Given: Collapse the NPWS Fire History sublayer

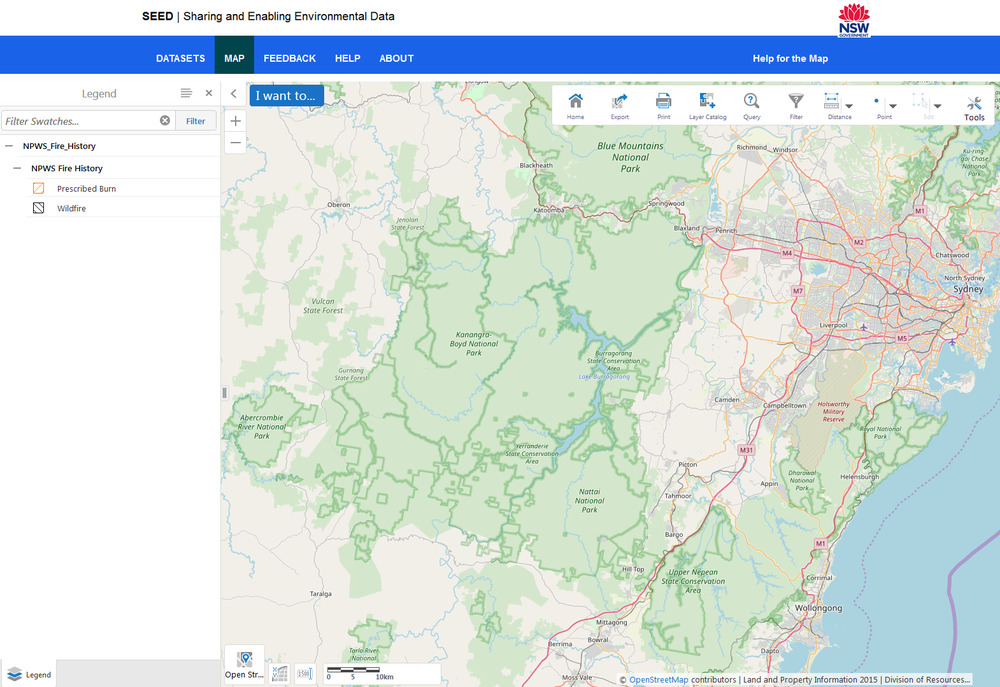Looking at the screenshot, I should tap(17, 168).
